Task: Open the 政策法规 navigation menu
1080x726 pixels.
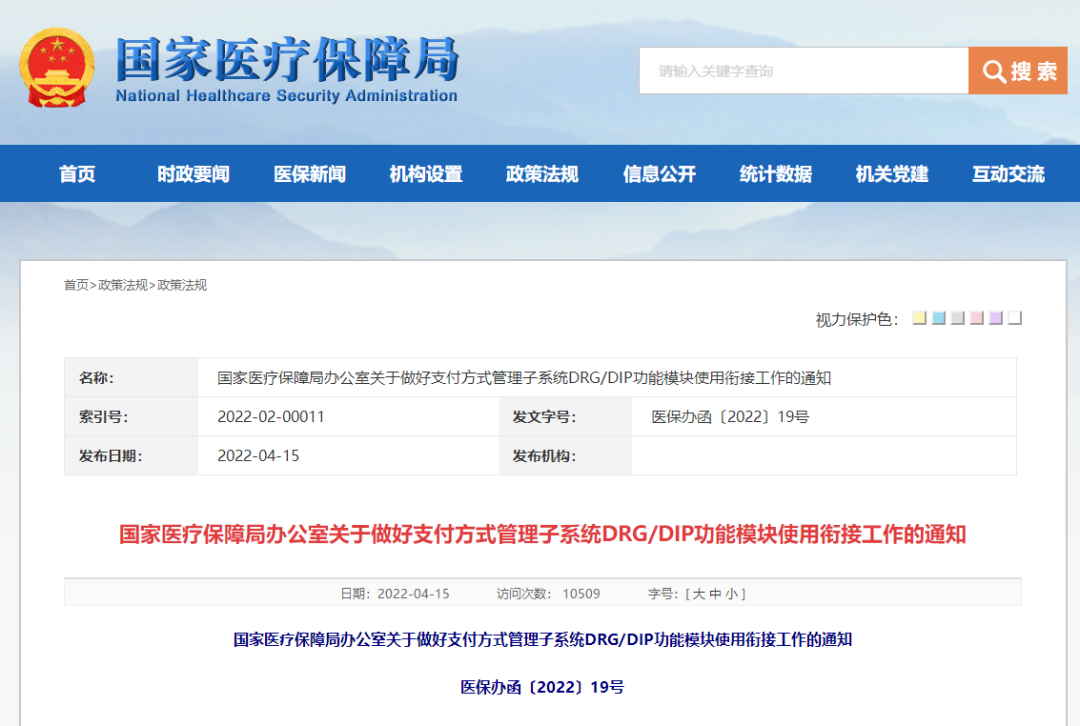Action: click(541, 173)
